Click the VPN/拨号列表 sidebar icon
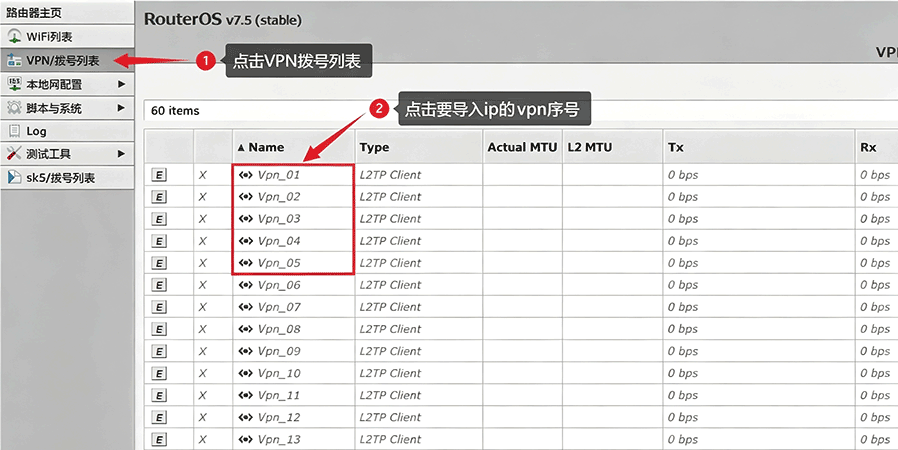898x450 pixels. (x=14, y=60)
